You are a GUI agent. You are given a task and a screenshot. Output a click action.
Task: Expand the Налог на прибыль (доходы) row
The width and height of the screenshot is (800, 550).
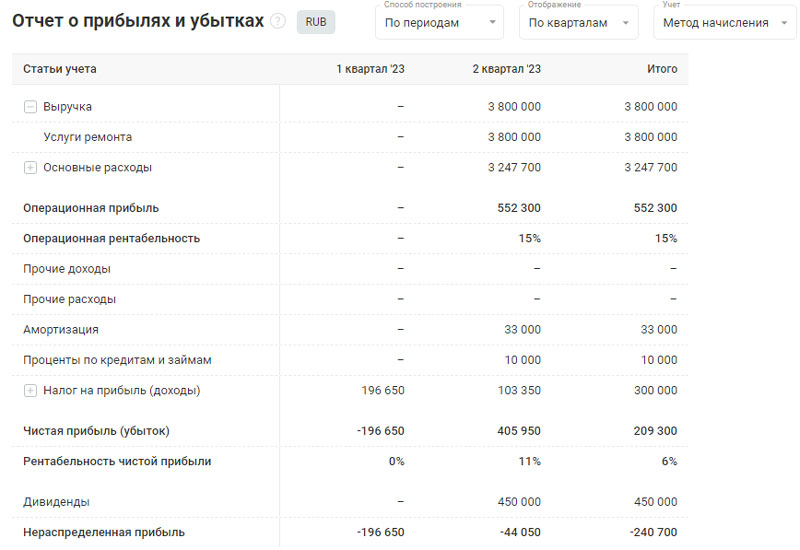coord(30,390)
